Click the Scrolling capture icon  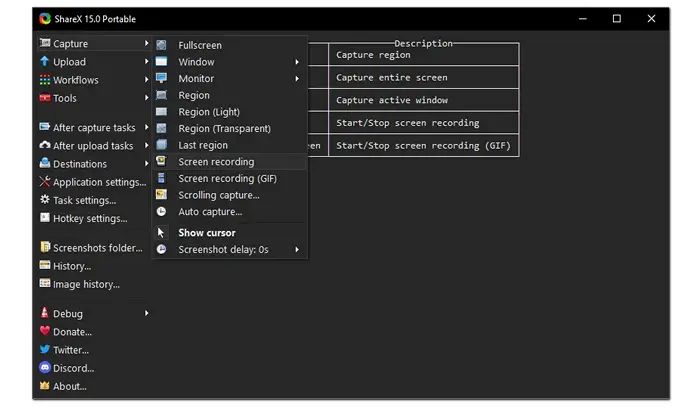(x=161, y=195)
